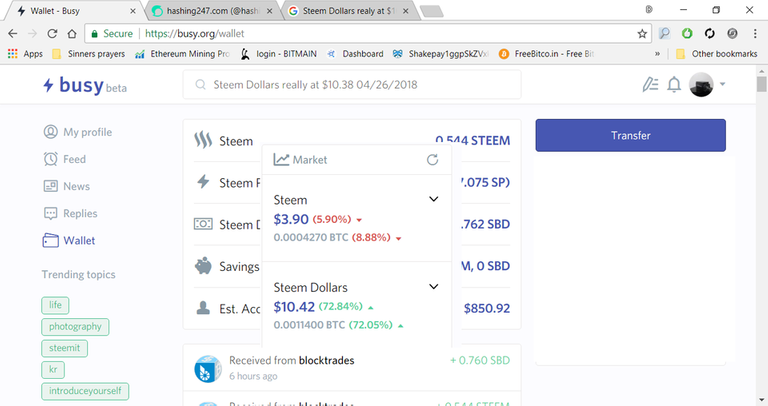
Task: Click the Transfer button
Action: (x=630, y=135)
